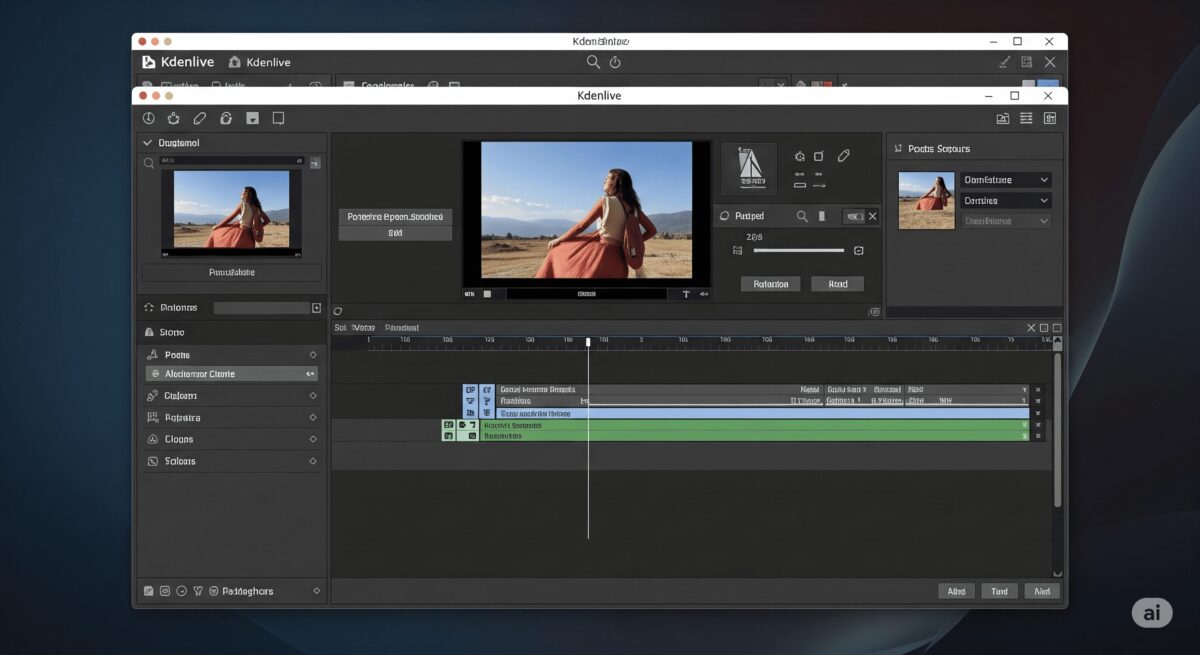Screen dimensions: 1200x655
Task: Click the Roiantoa button under the slider
Action: (x=771, y=284)
